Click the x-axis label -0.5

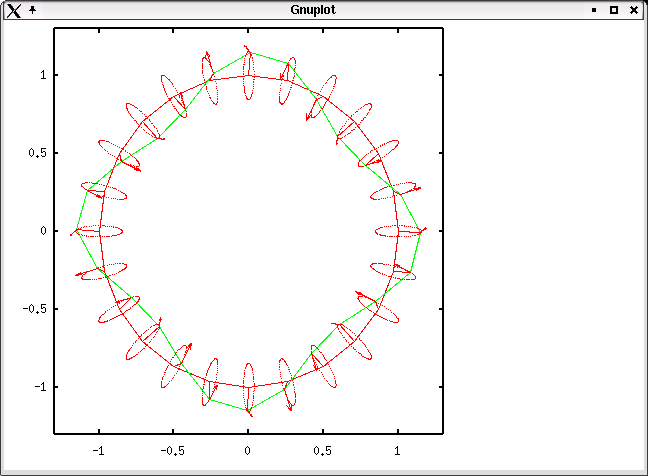click(x=173, y=451)
